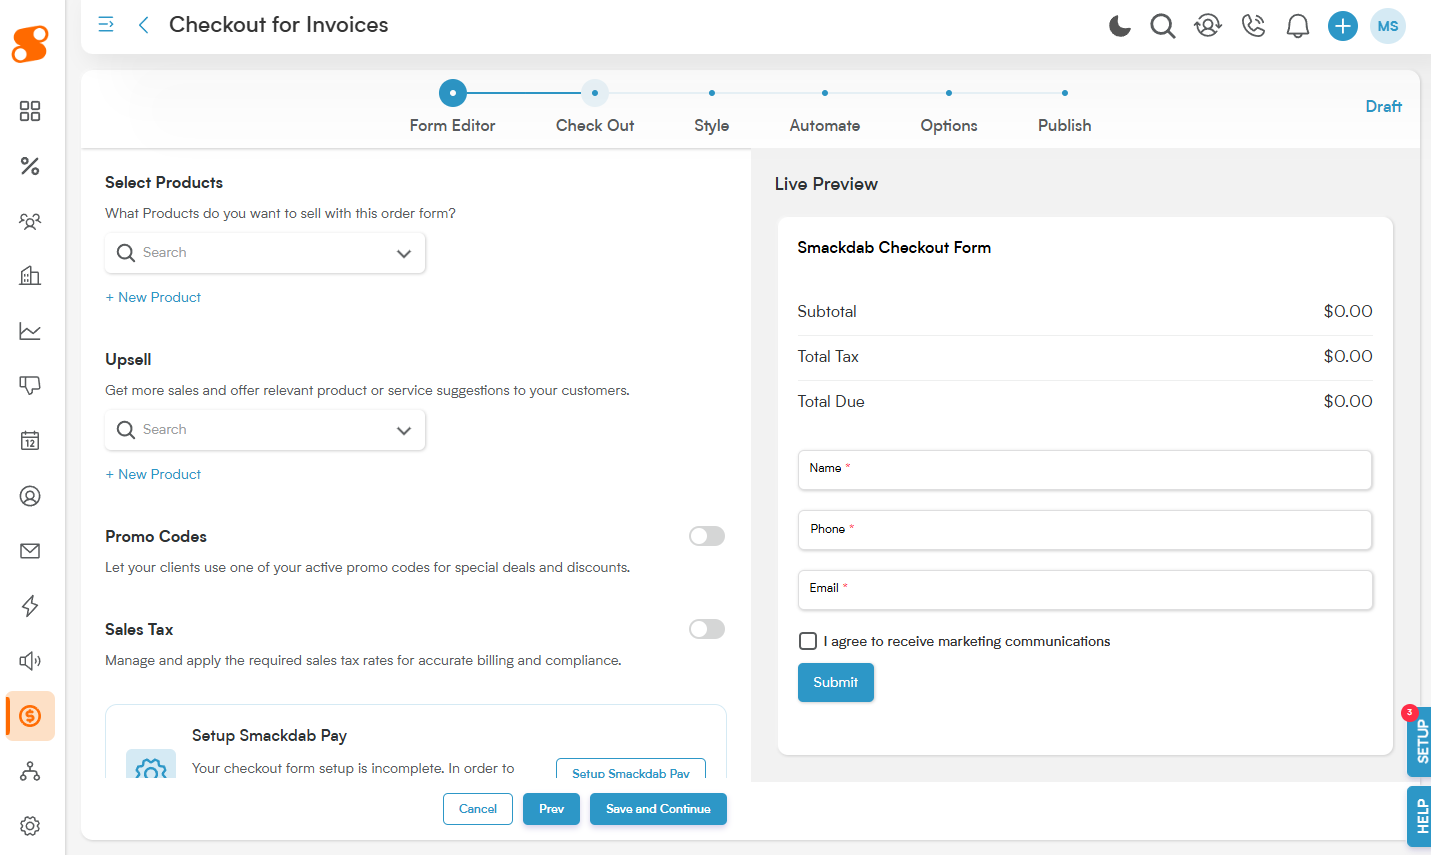The image size is (1431, 855).
Task: Click Save and Continue button
Action: [x=658, y=809]
